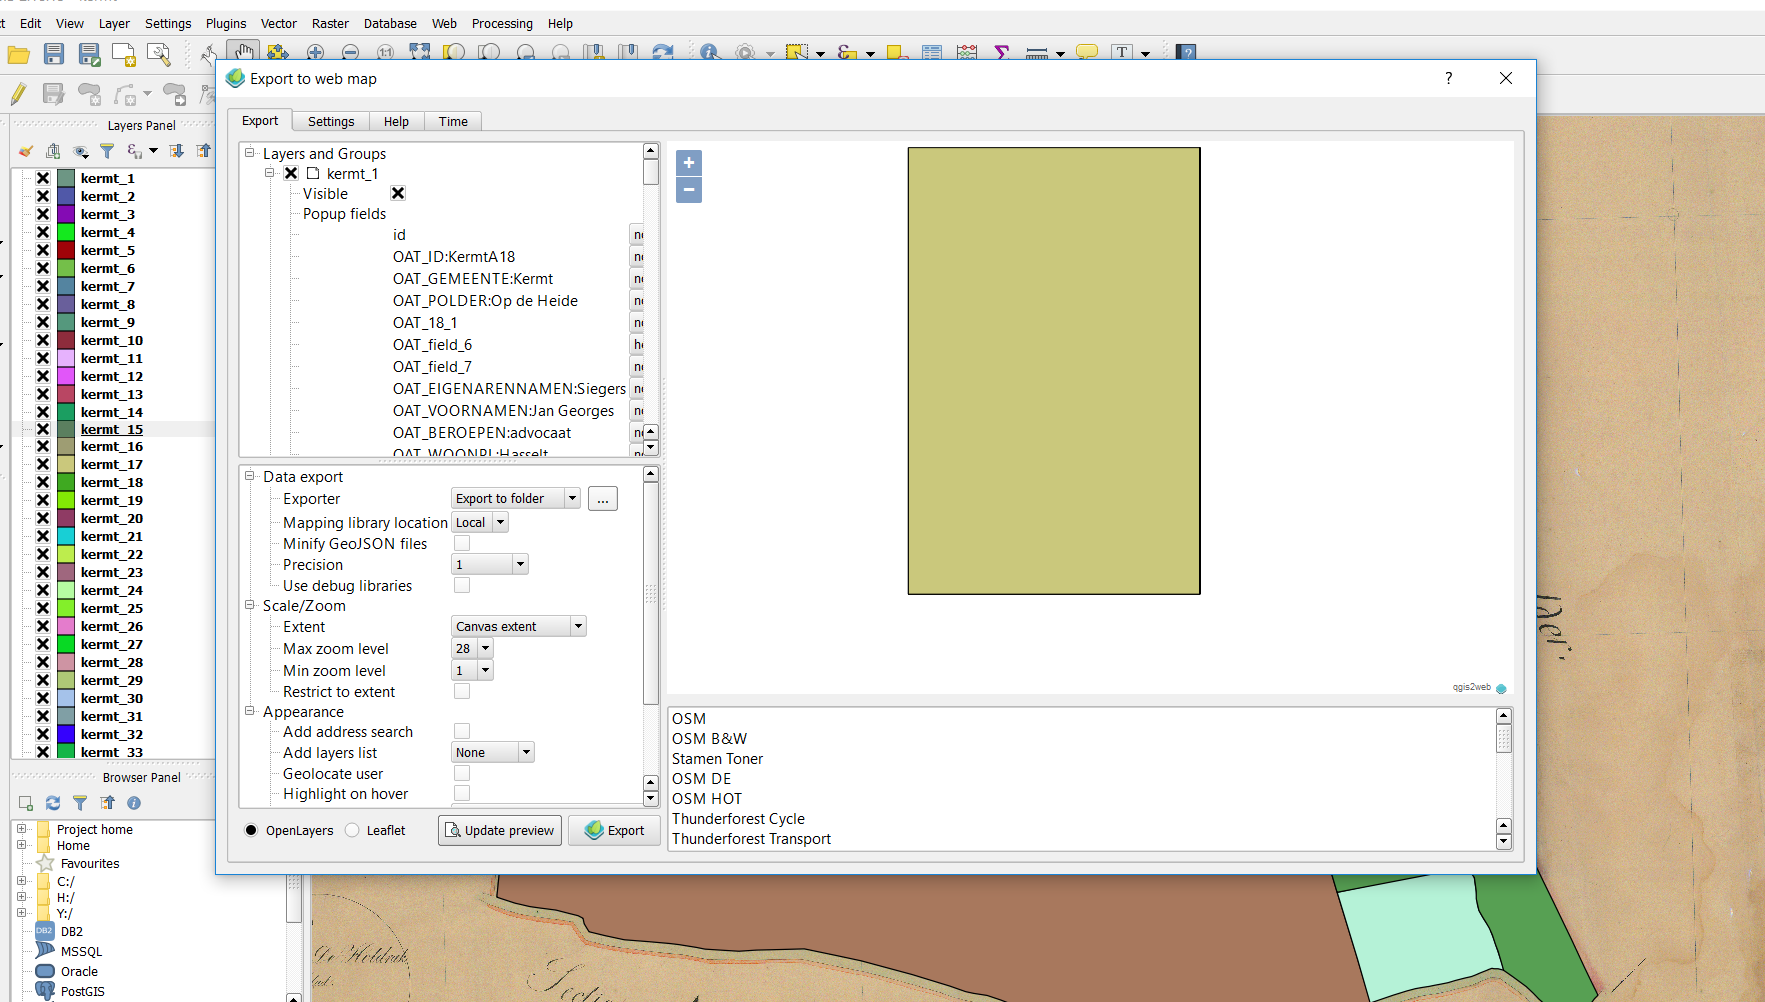The width and height of the screenshot is (1765, 1002).
Task: Click Update preview
Action: 499,830
